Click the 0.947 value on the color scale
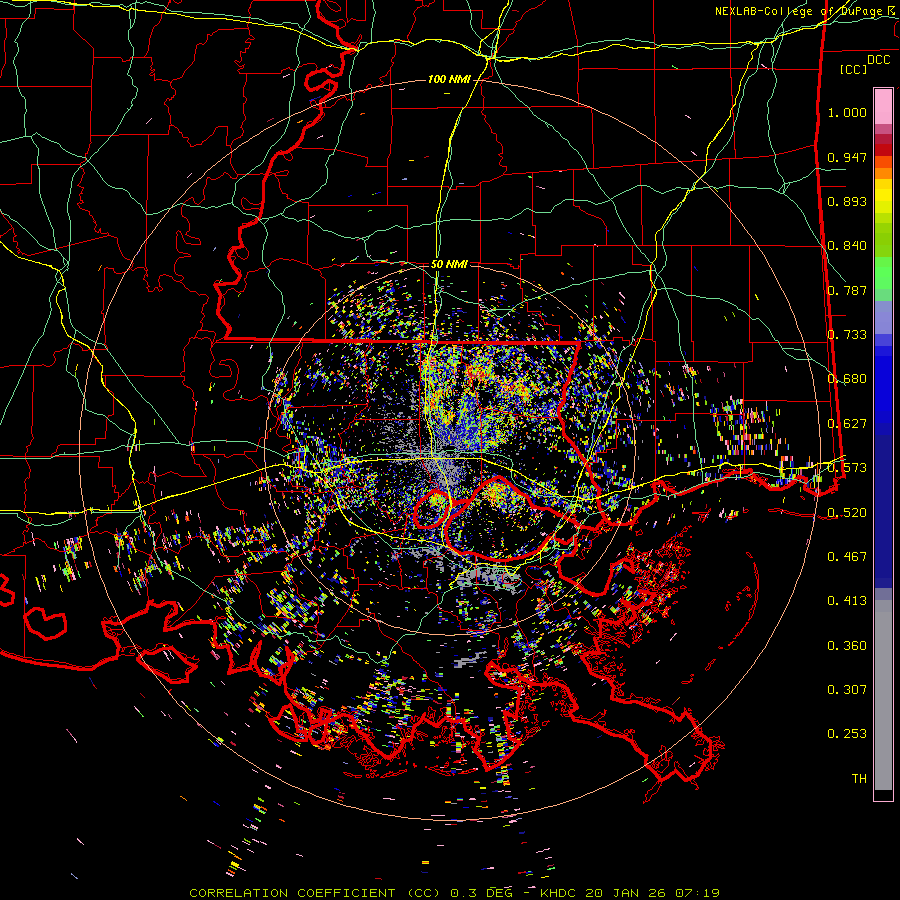The image size is (900, 900). coord(847,157)
